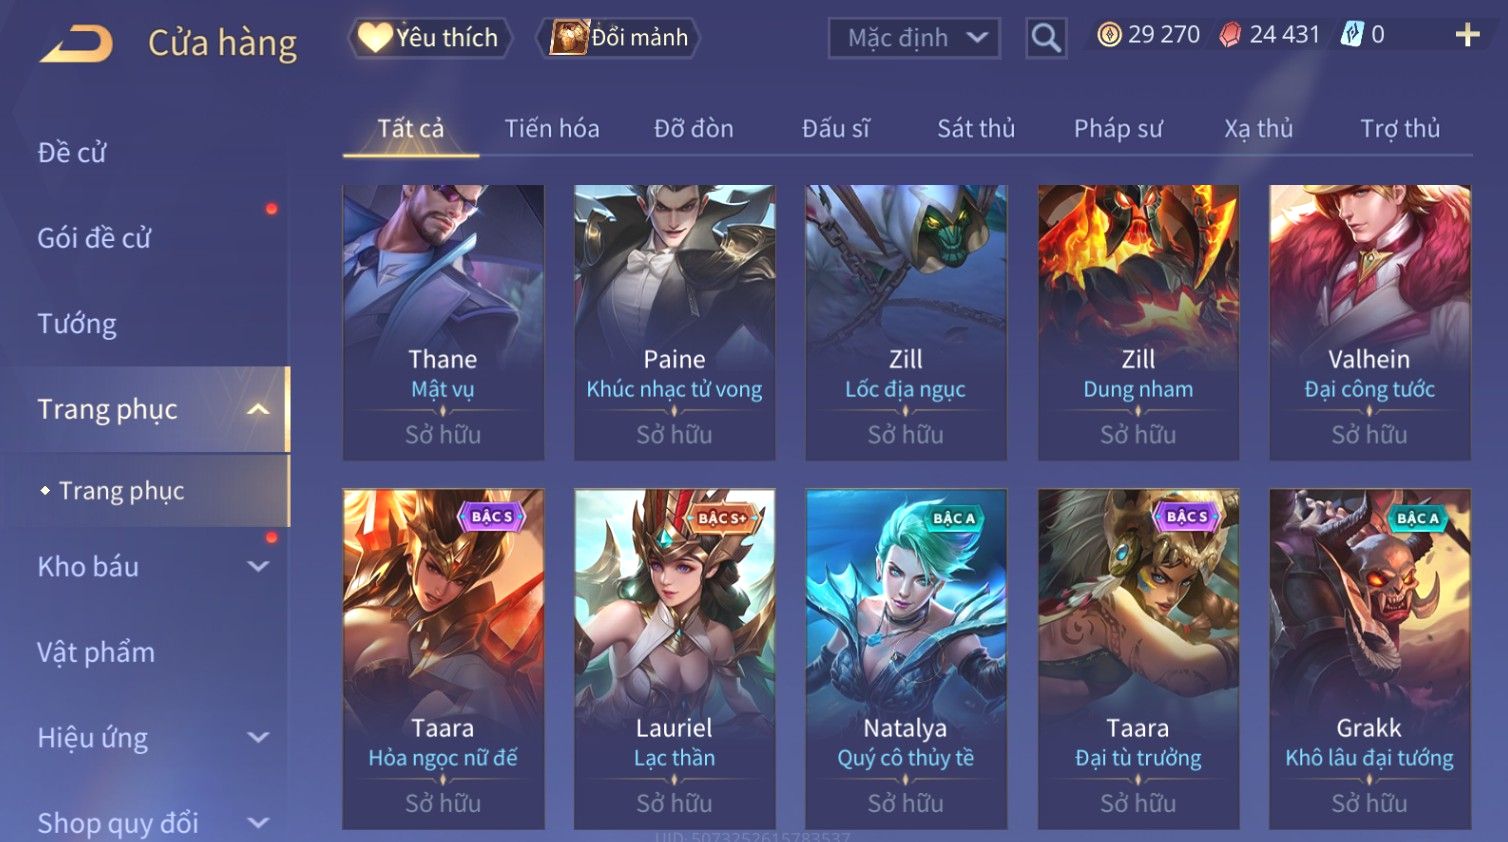Open the Mặc định sort dropdown

[x=914, y=38]
